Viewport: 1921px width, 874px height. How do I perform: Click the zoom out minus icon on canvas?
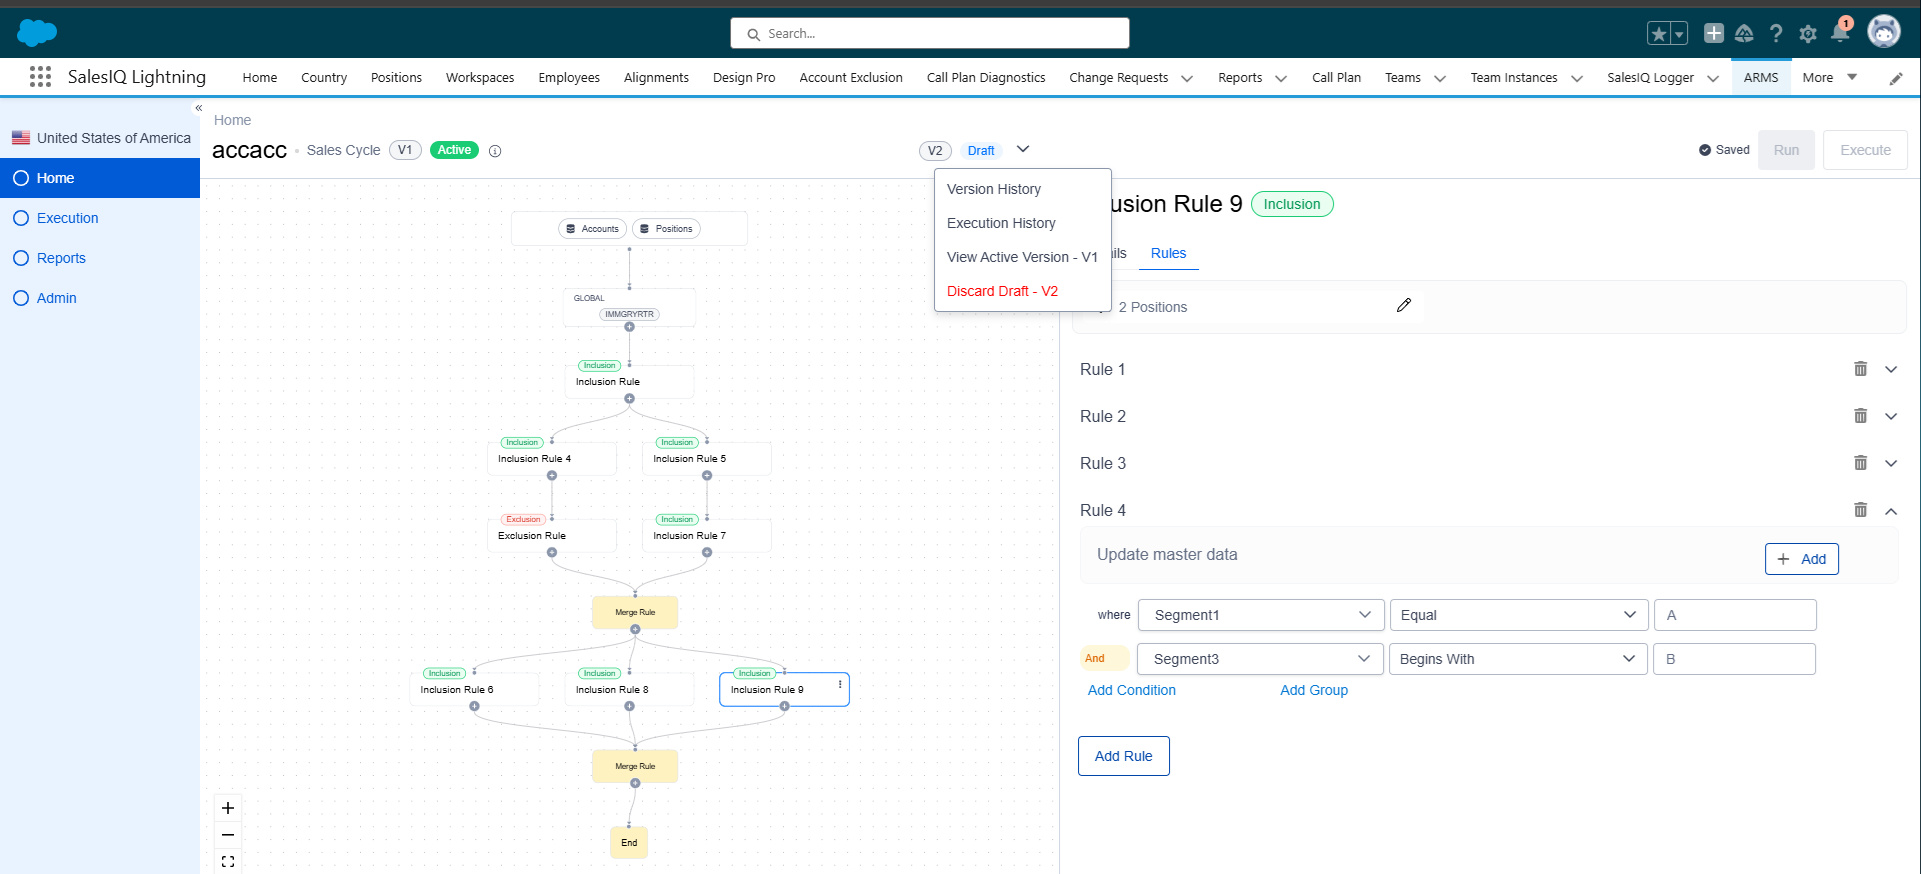coord(228,835)
